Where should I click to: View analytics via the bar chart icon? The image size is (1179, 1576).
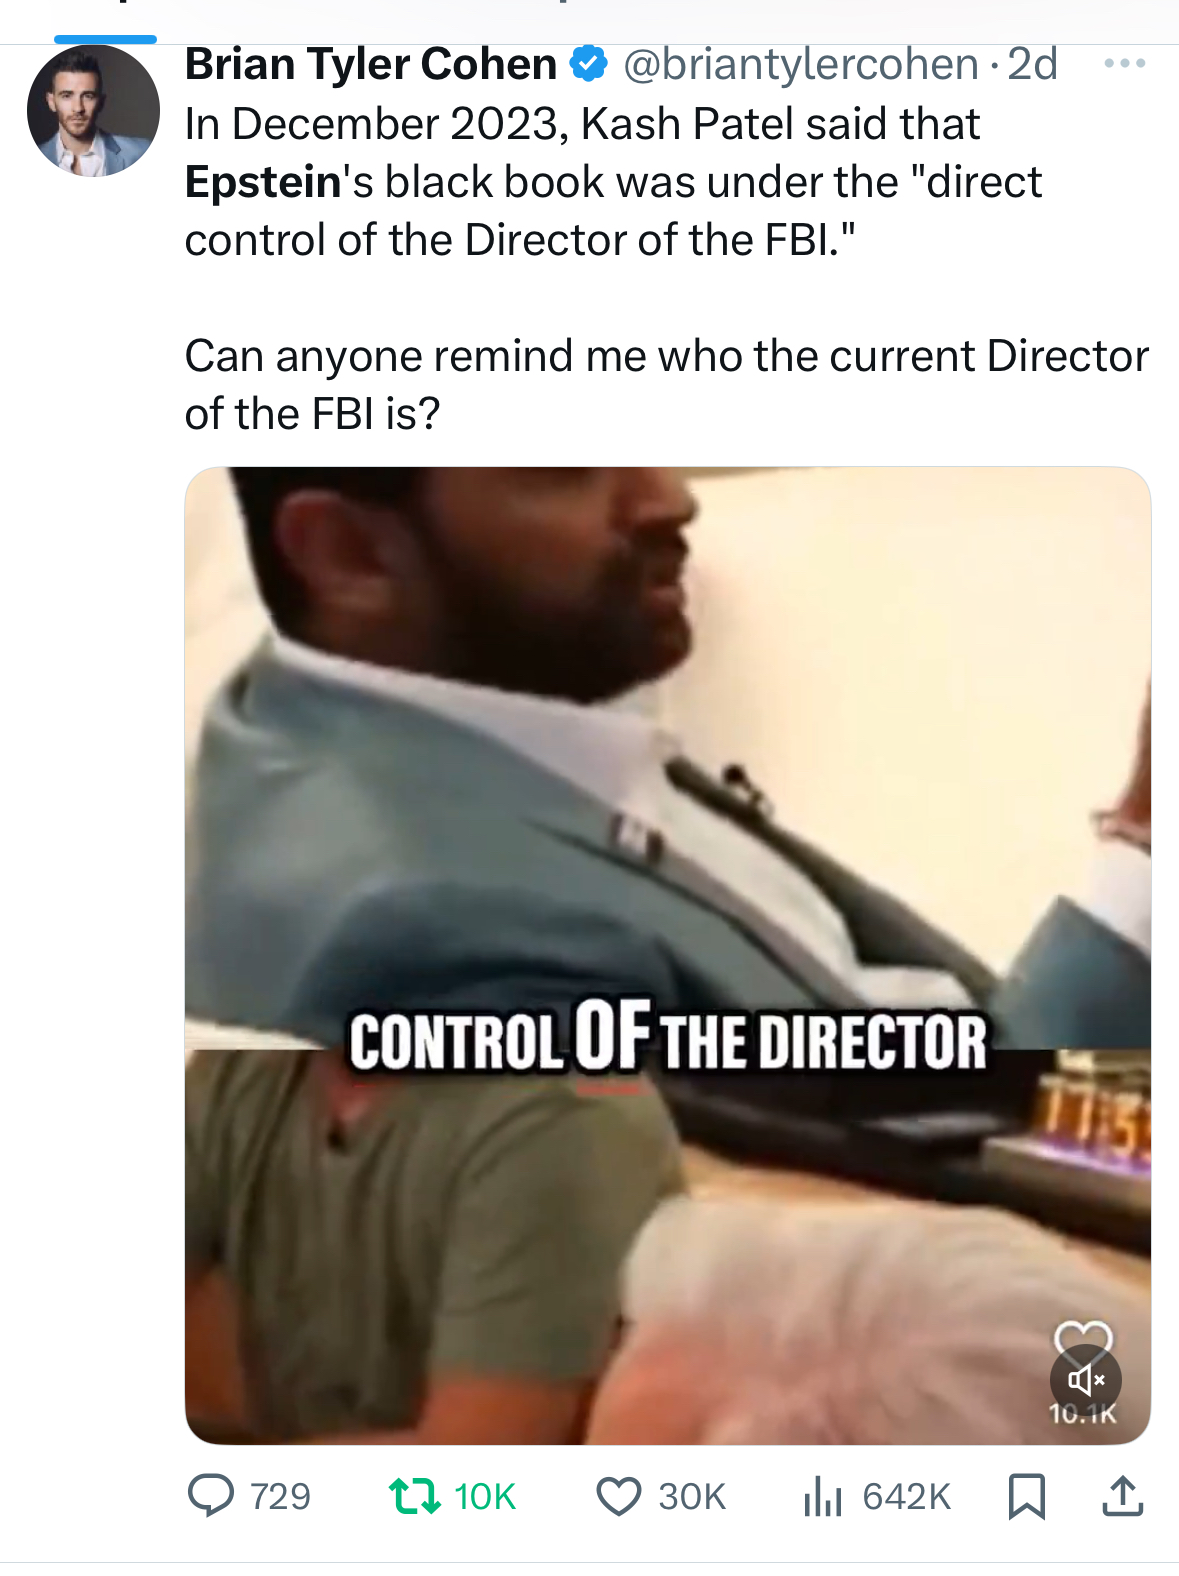click(x=822, y=1496)
